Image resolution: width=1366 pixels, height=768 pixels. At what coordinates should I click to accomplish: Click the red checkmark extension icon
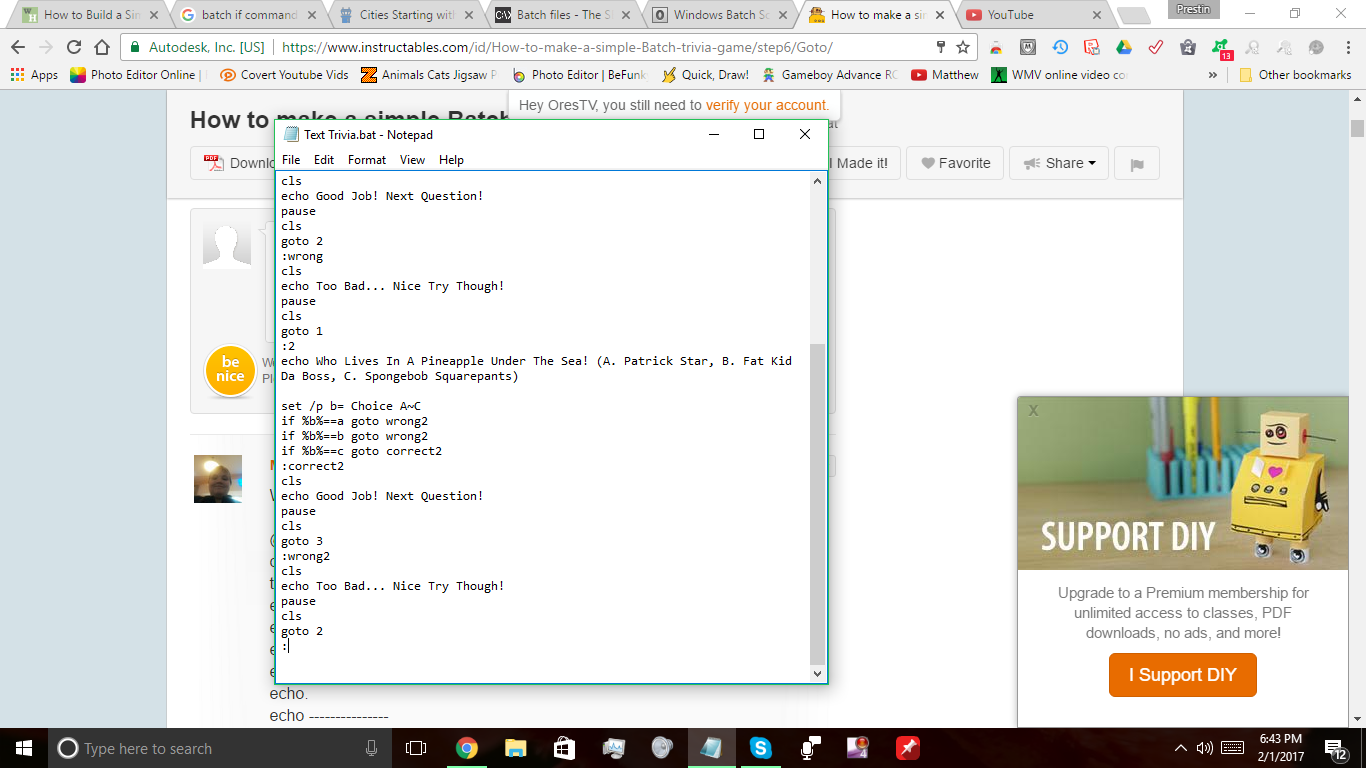(x=1156, y=48)
